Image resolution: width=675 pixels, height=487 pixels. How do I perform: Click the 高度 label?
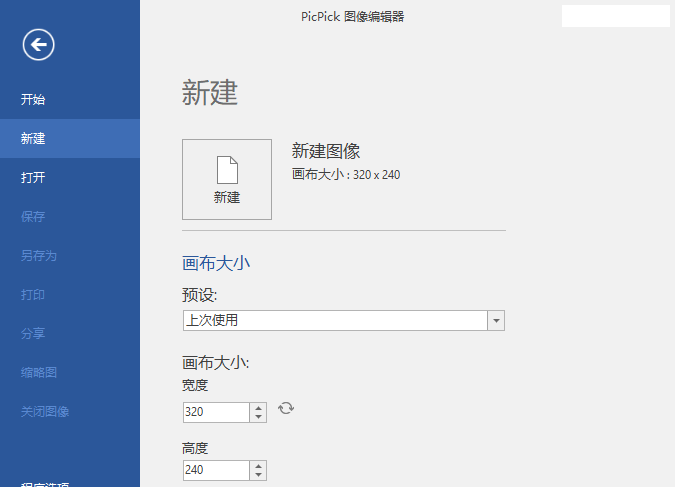click(195, 448)
